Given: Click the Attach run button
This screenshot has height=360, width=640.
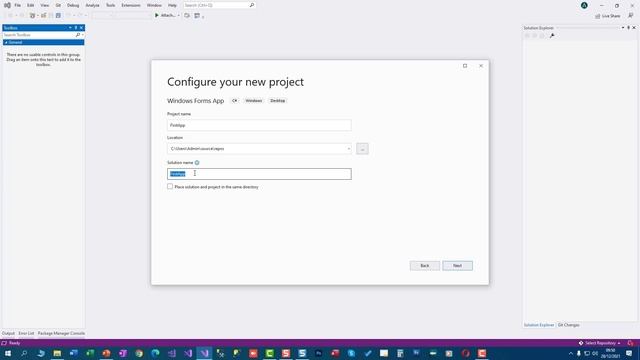Looking at the screenshot, I should click(x=164, y=16).
